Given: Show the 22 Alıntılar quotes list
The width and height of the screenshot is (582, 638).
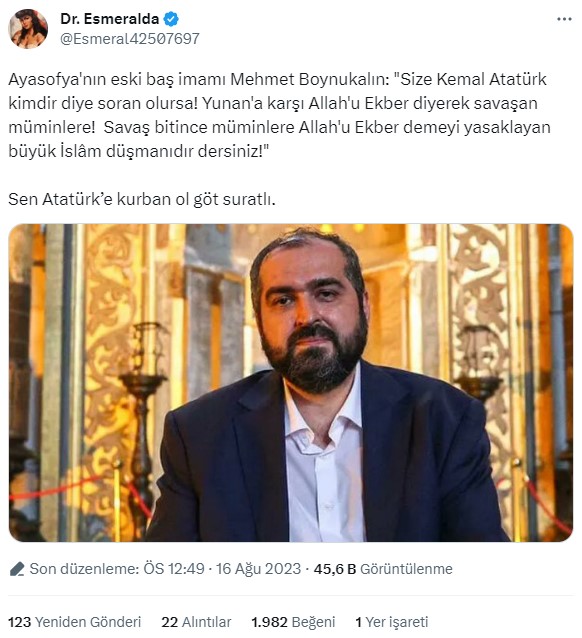Looking at the screenshot, I should [x=196, y=622].
